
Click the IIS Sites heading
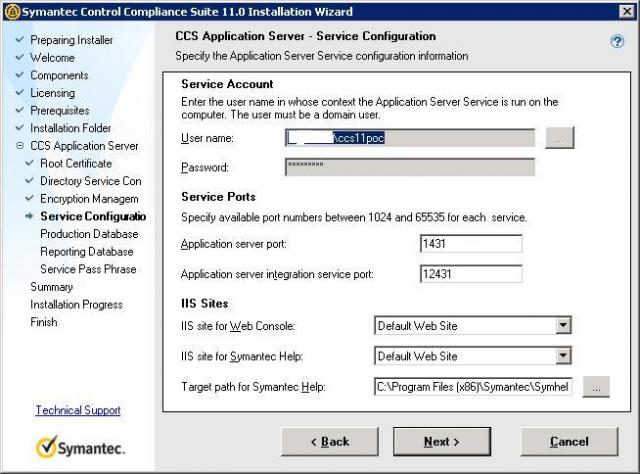tap(204, 303)
